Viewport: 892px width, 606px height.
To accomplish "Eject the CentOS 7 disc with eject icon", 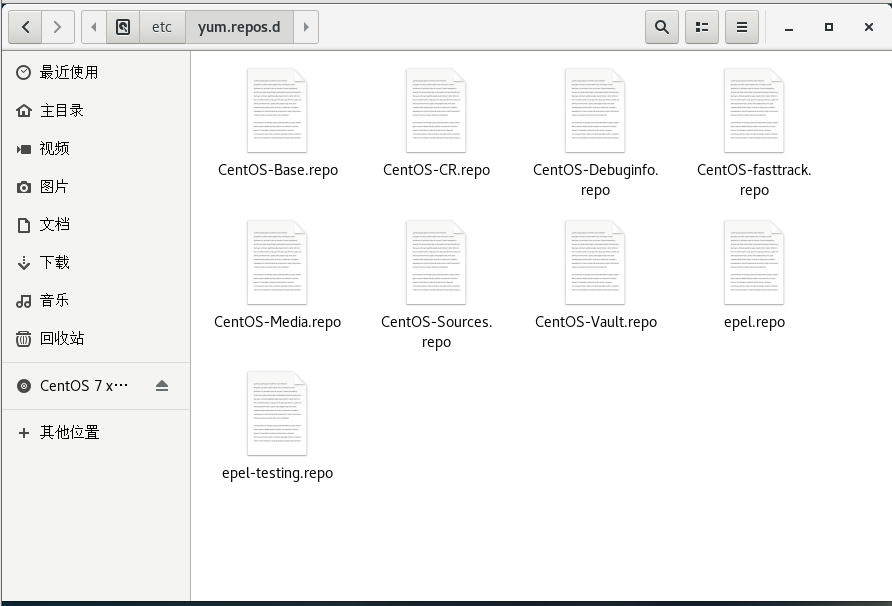I will [162, 386].
